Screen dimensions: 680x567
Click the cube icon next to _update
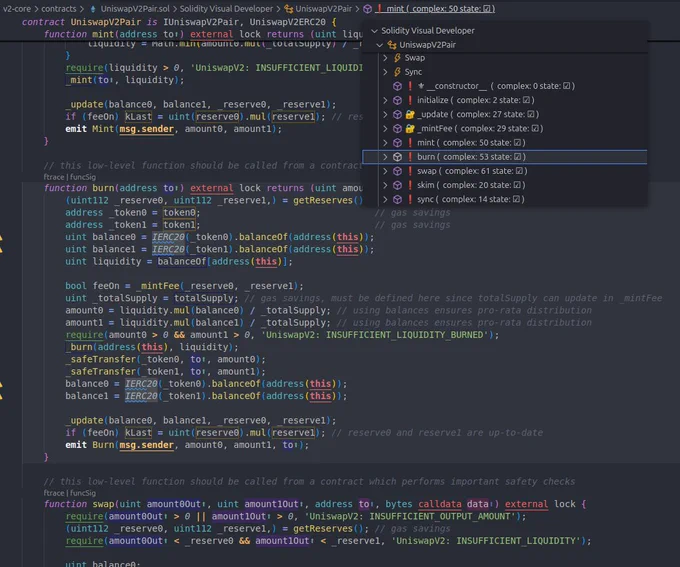tap(397, 115)
